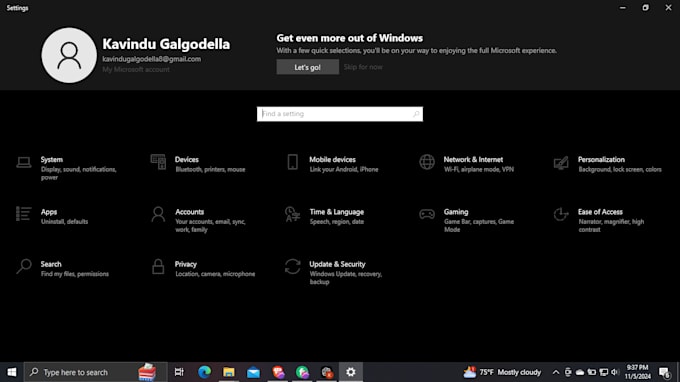
Task: Open the Apps list icon
Action: pyautogui.click(x=24, y=214)
